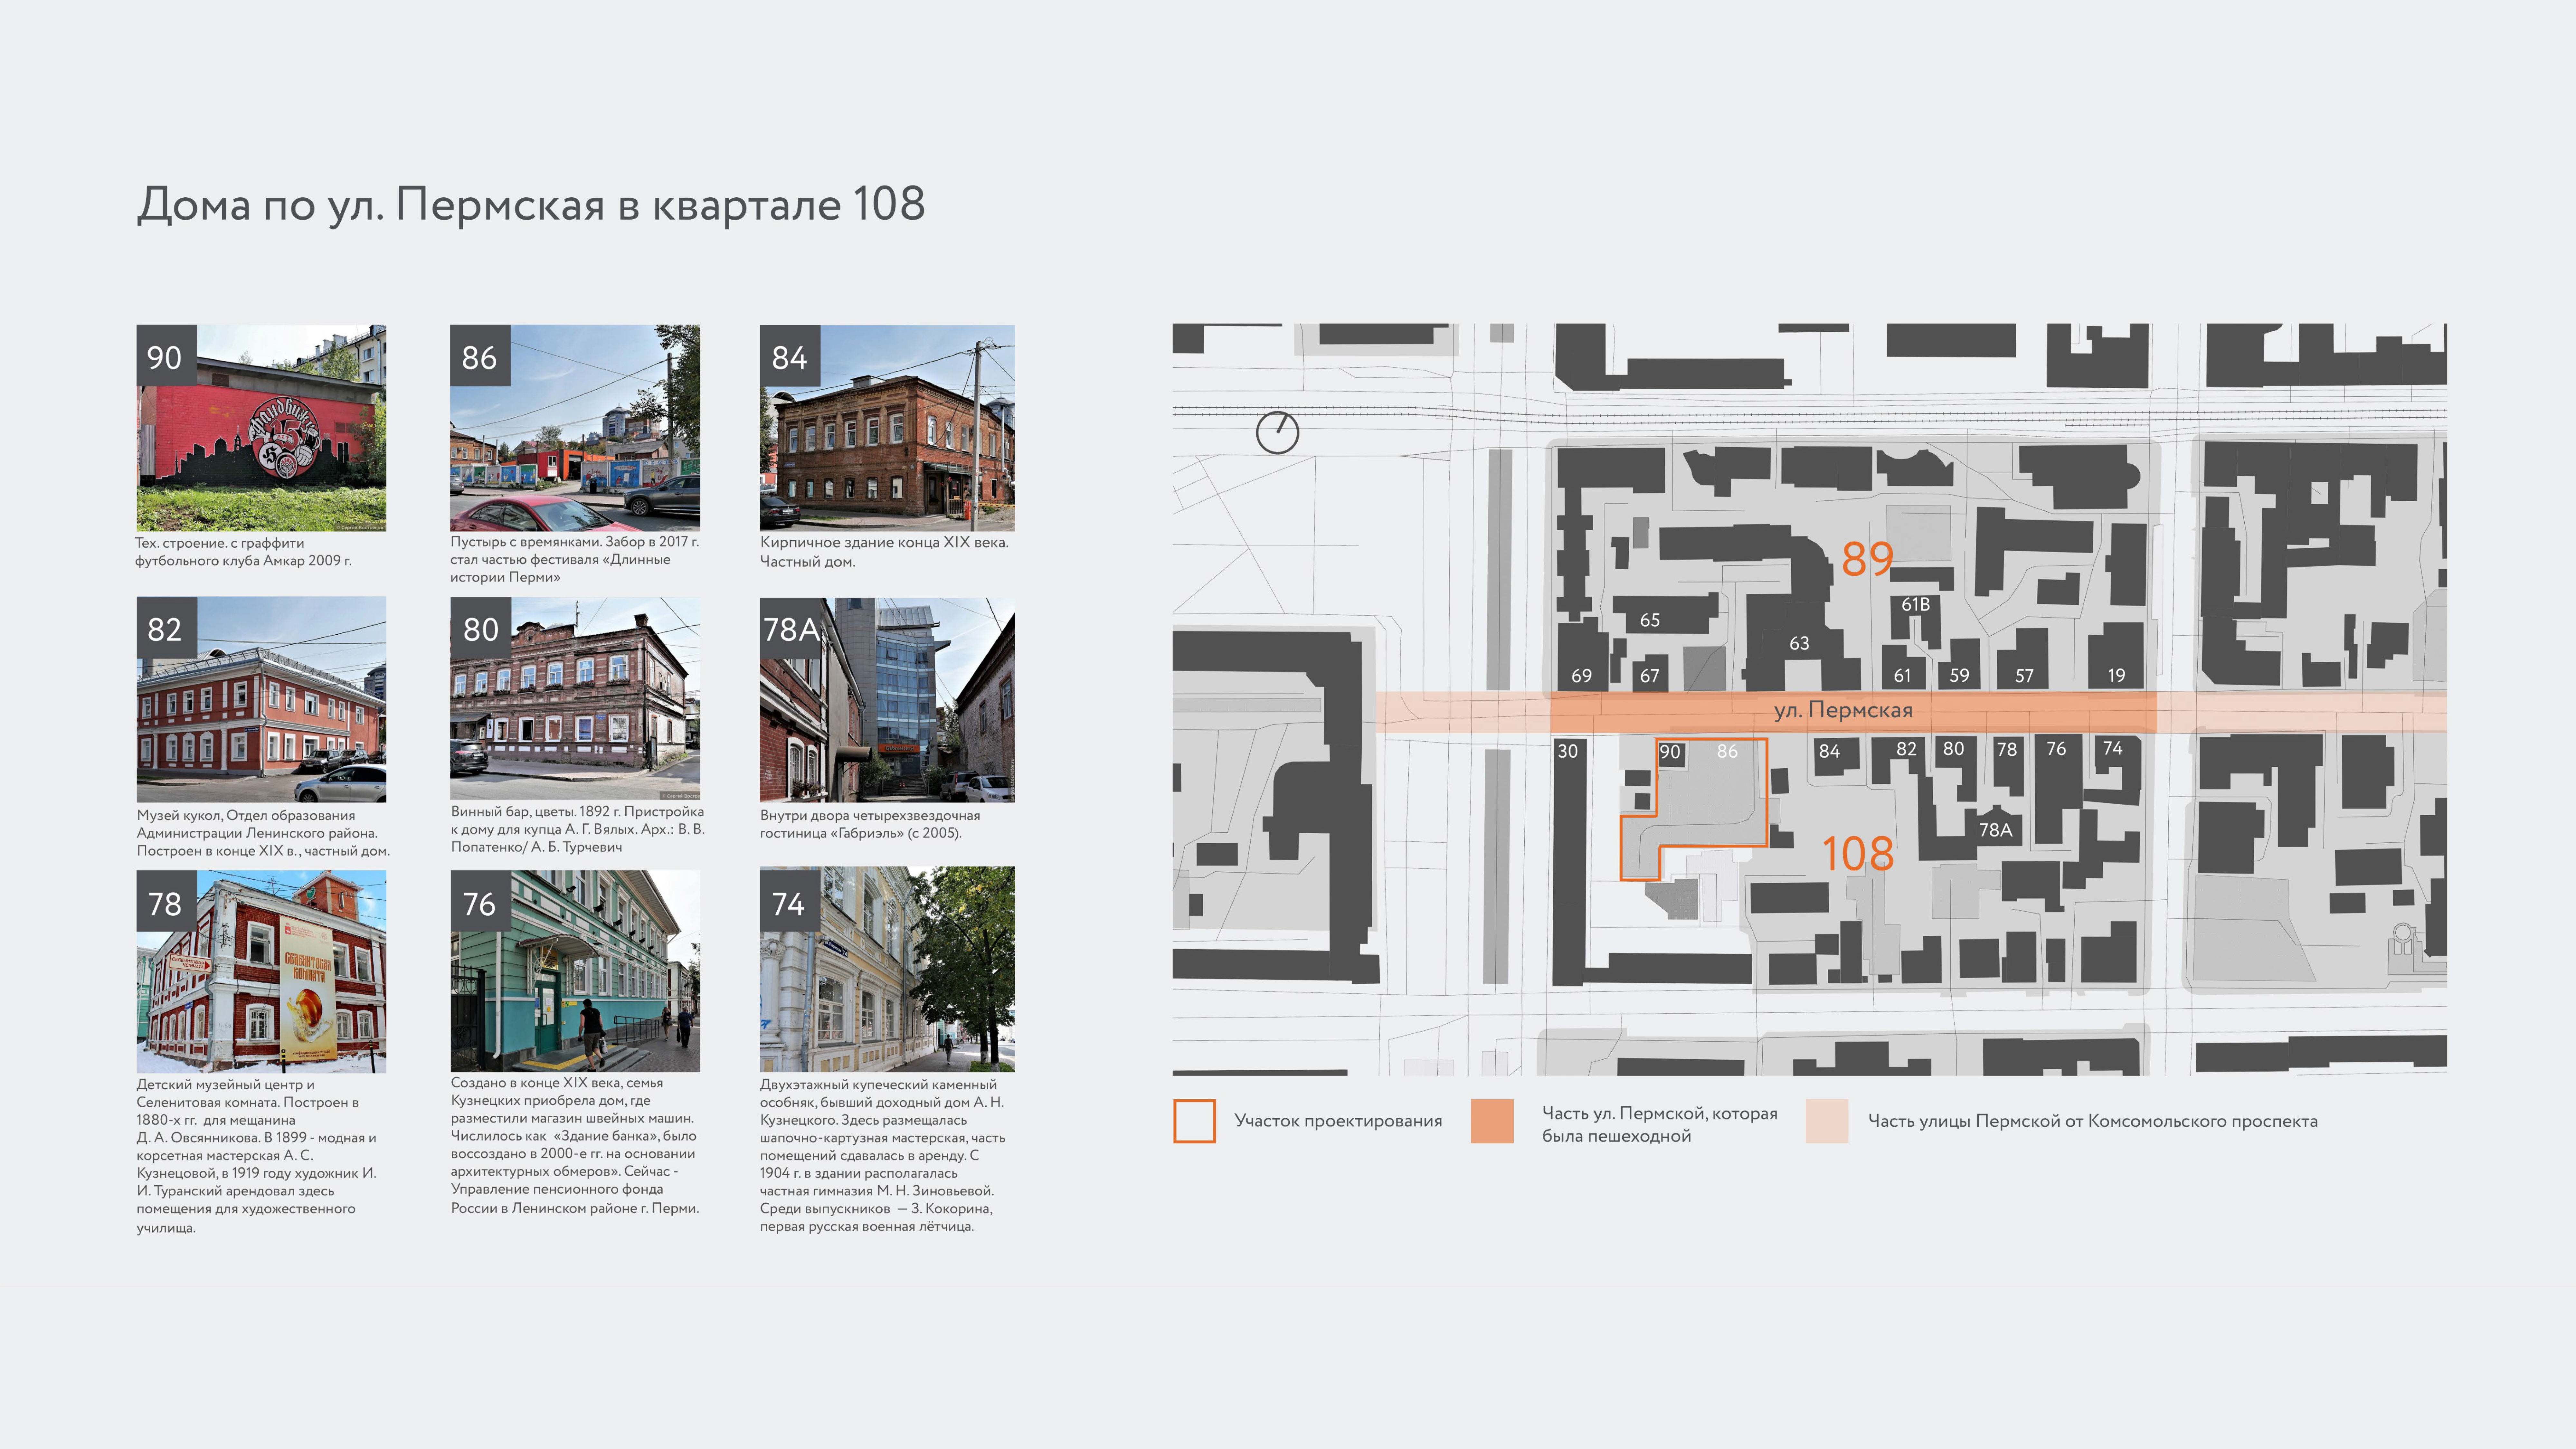Click the legend text 'Участок проектирования'
This screenshot has height=1449, width=2576.
tap(1338, 1121)
